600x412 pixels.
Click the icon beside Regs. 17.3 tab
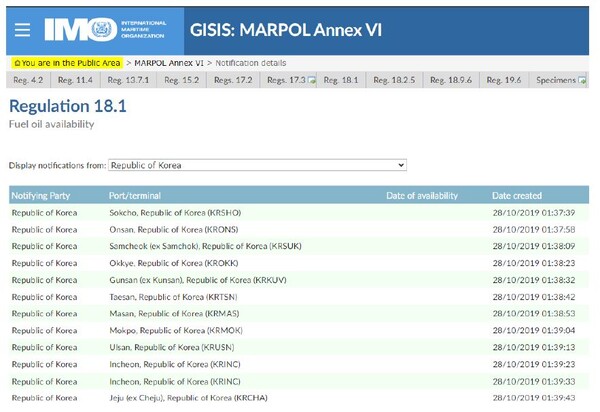click(312, 80)
